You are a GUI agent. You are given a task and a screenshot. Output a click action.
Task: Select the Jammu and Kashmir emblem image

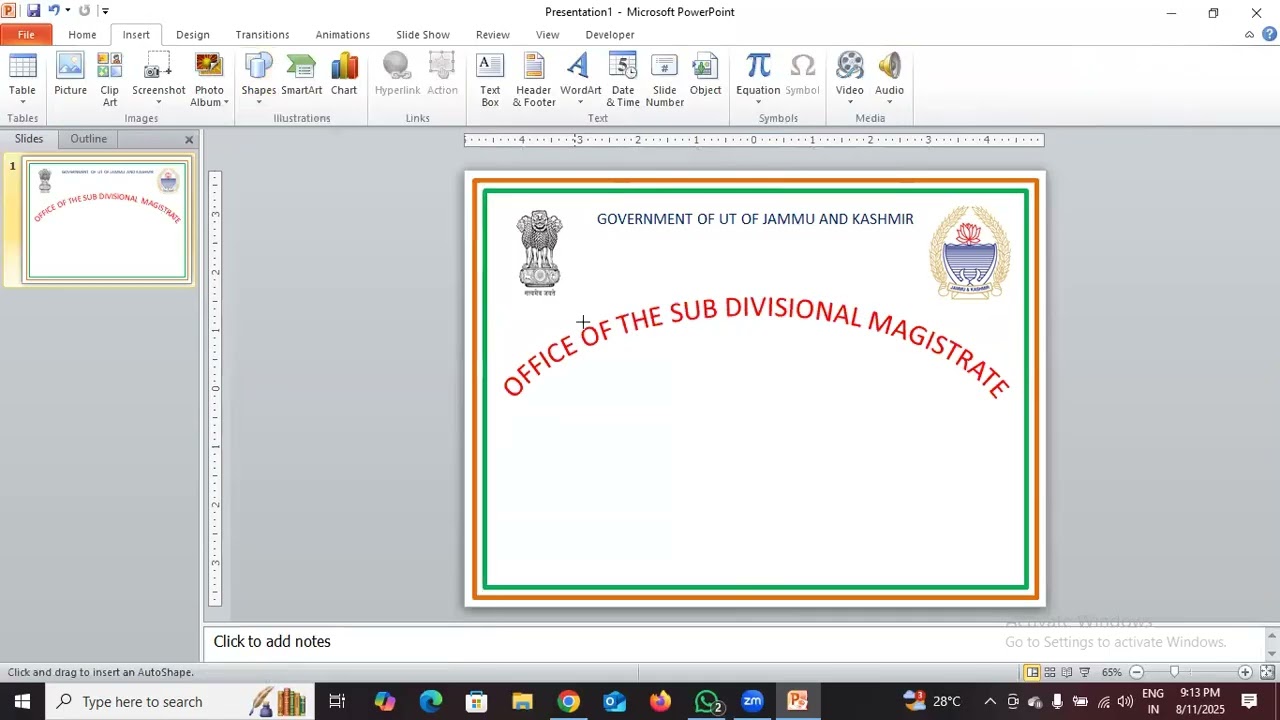click(969, 253)
